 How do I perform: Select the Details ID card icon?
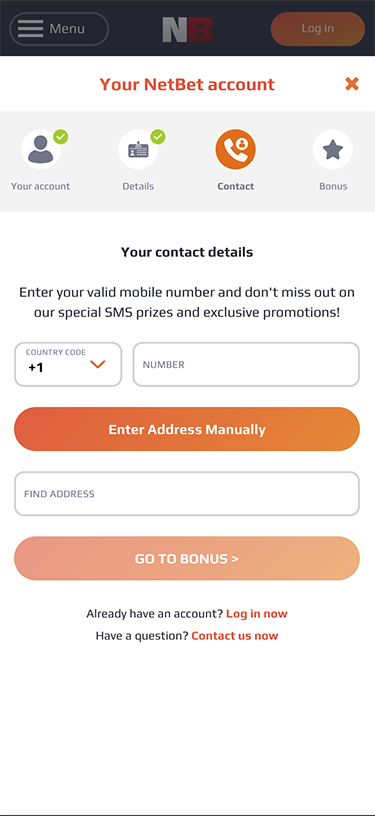coord(138,149)
